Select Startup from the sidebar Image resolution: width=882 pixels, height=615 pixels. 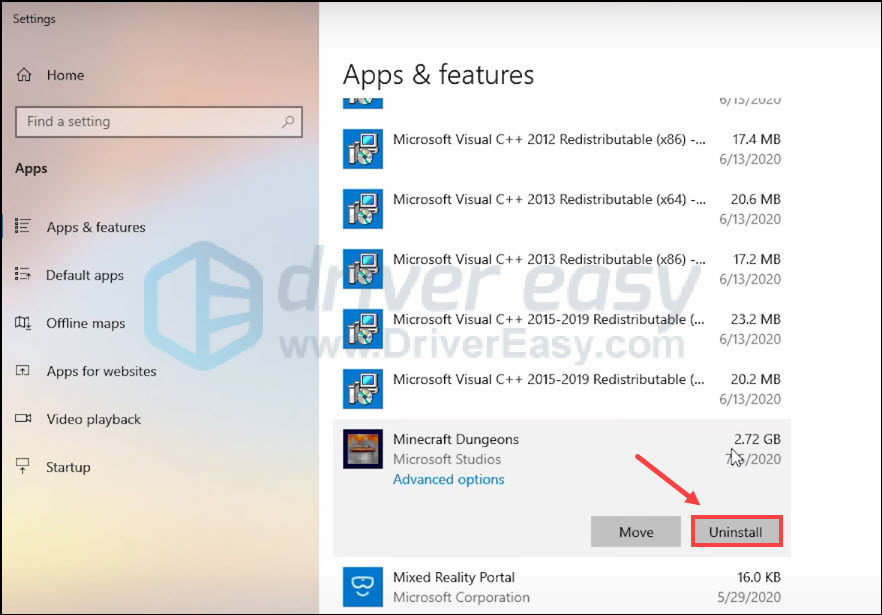tap(67, 467)
